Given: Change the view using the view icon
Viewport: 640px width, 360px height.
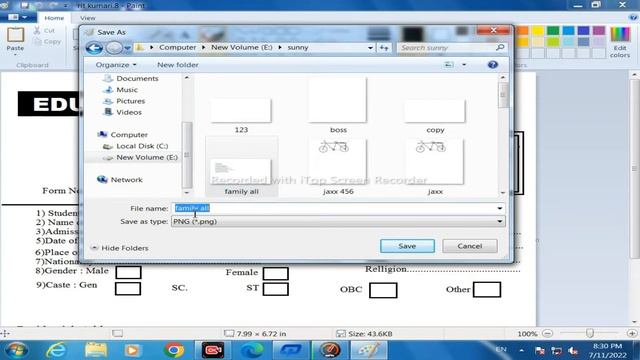Looking at the screenshot, I should point(449,64).
